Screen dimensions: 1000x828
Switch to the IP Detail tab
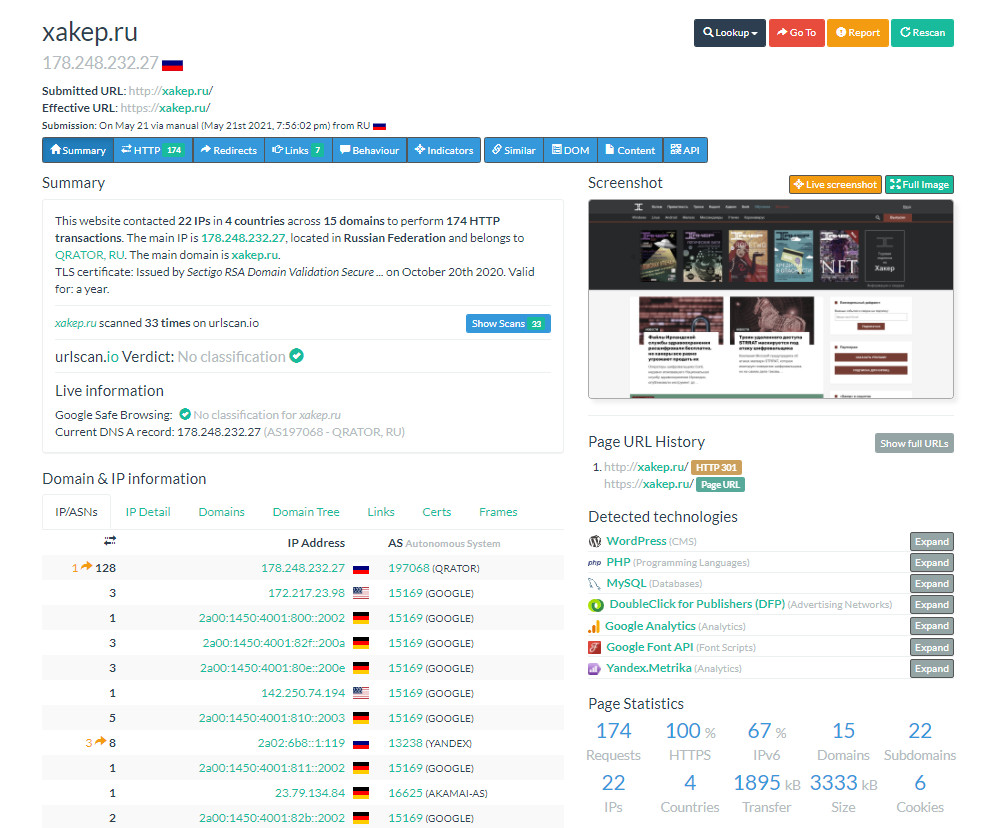tap(148, 512)
